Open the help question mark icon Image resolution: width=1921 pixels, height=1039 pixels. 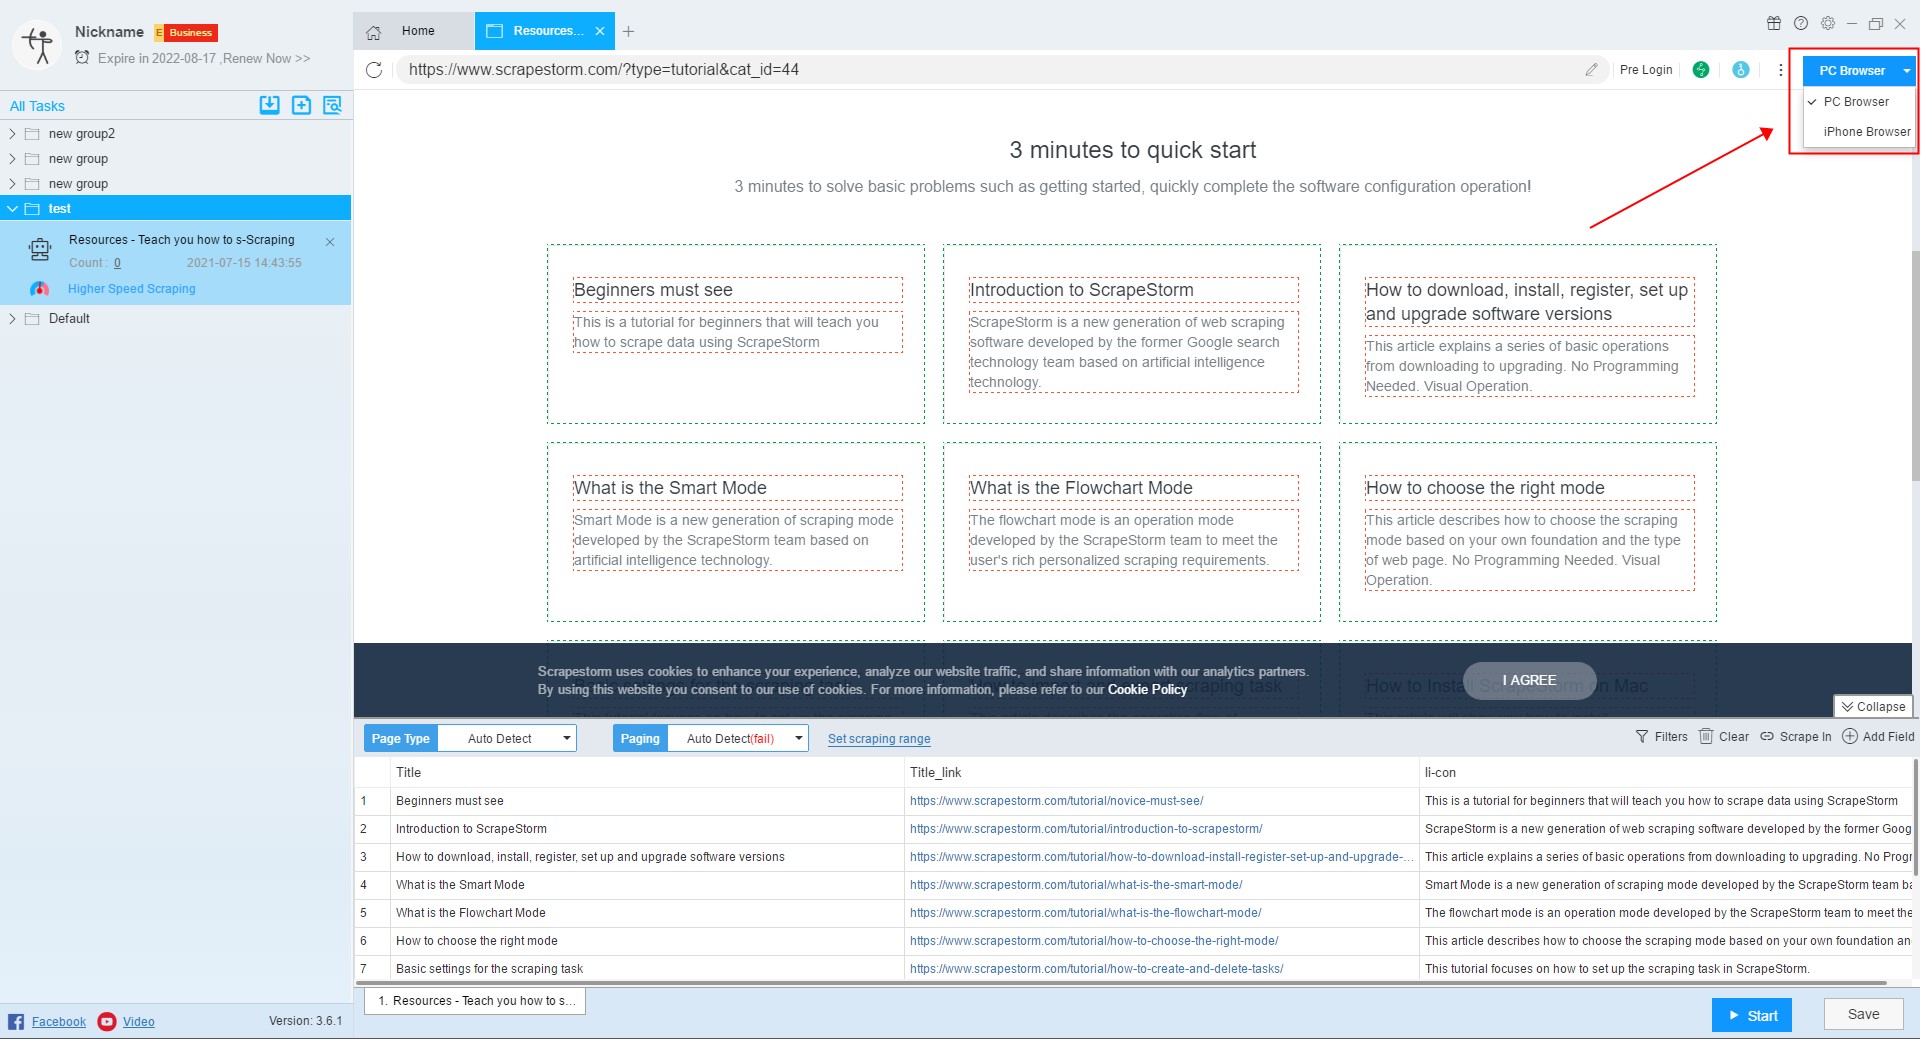click(1800, 24)
